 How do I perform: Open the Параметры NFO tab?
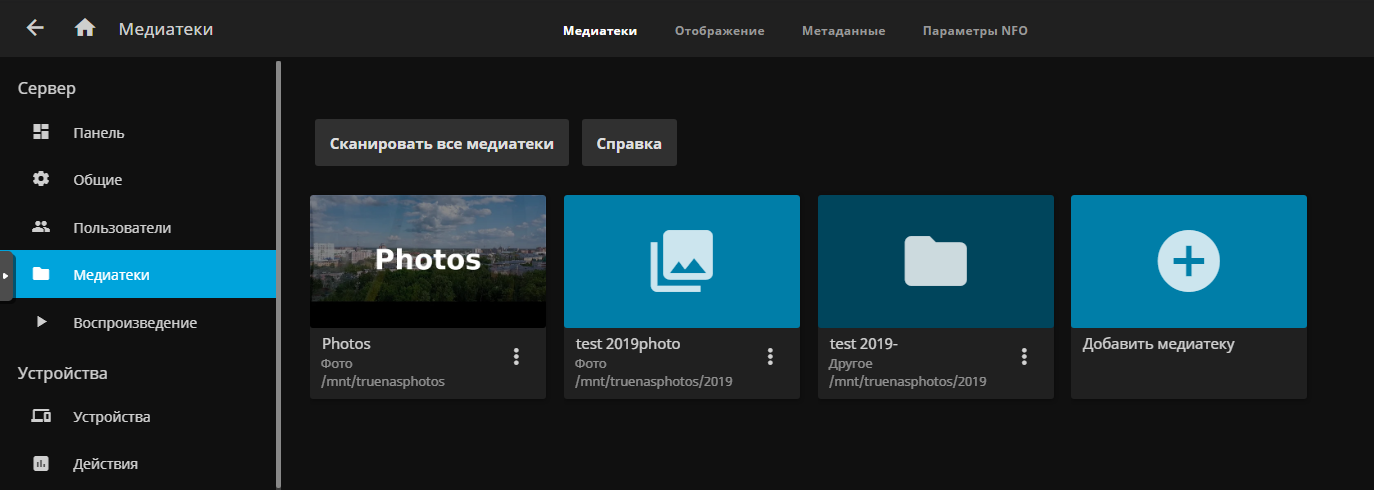point(974,31)
